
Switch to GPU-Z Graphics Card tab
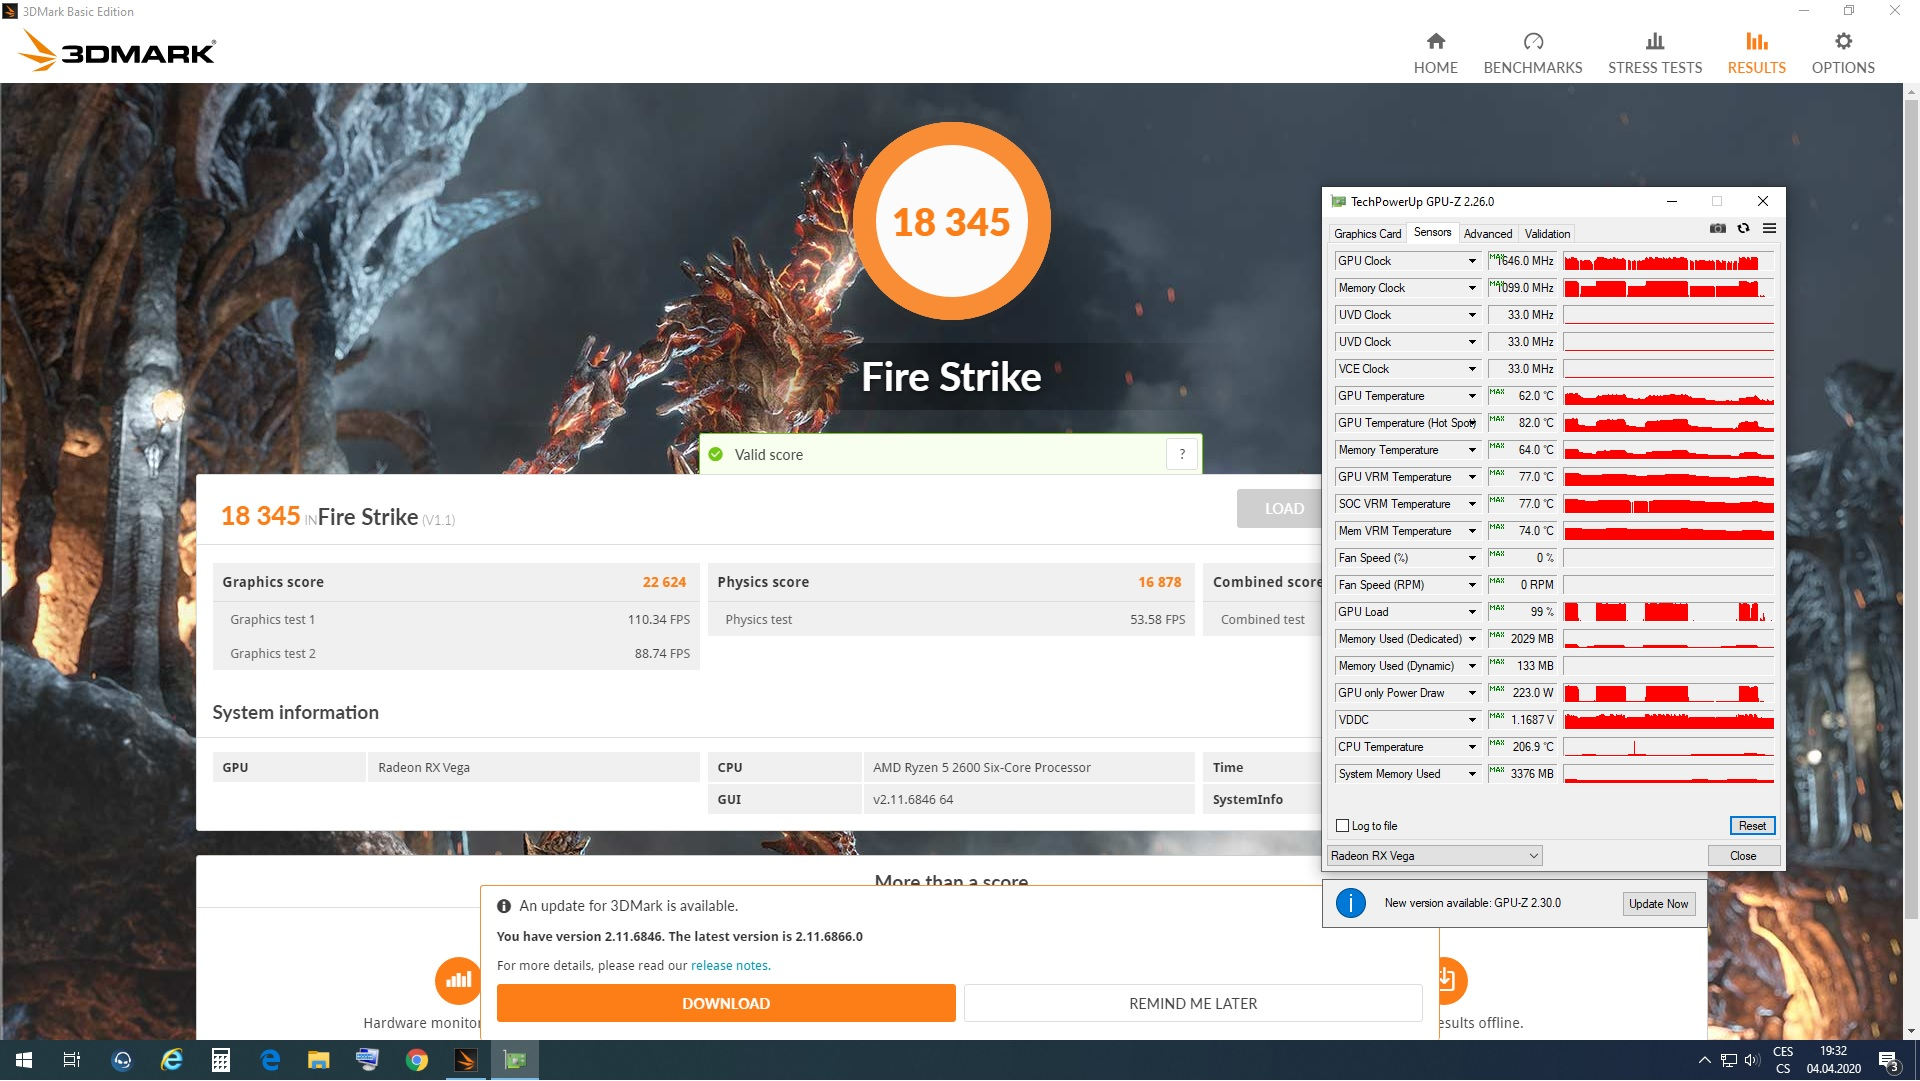(x=1367, y=234)
